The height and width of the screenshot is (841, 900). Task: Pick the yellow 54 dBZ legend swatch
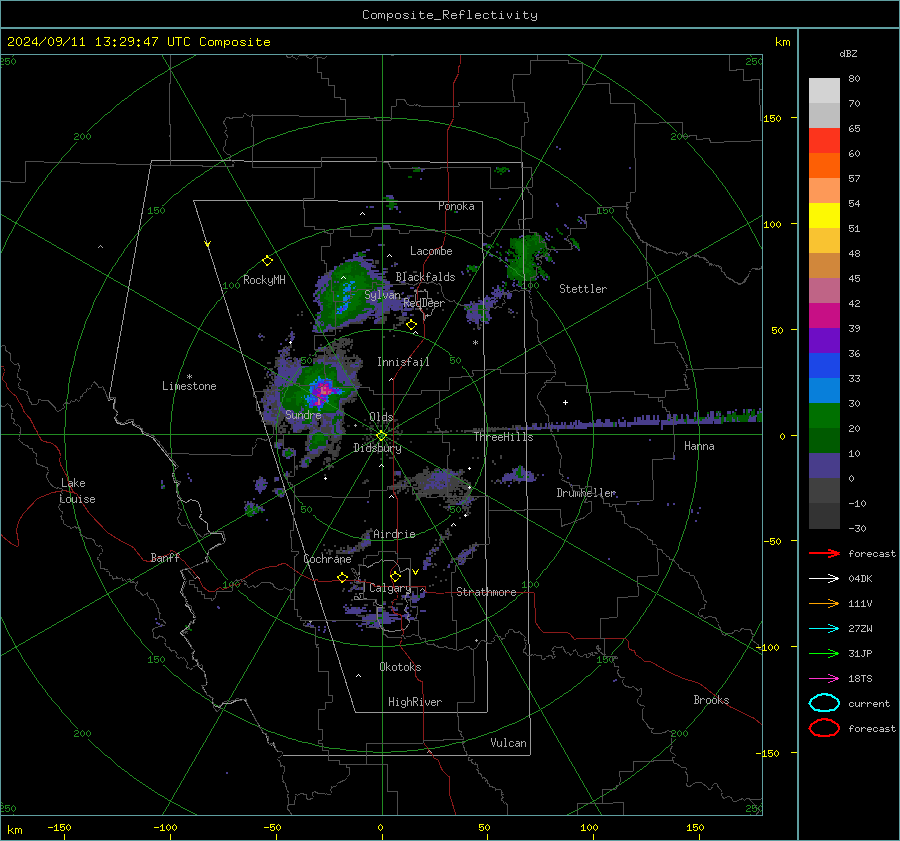tap(824, 215)
